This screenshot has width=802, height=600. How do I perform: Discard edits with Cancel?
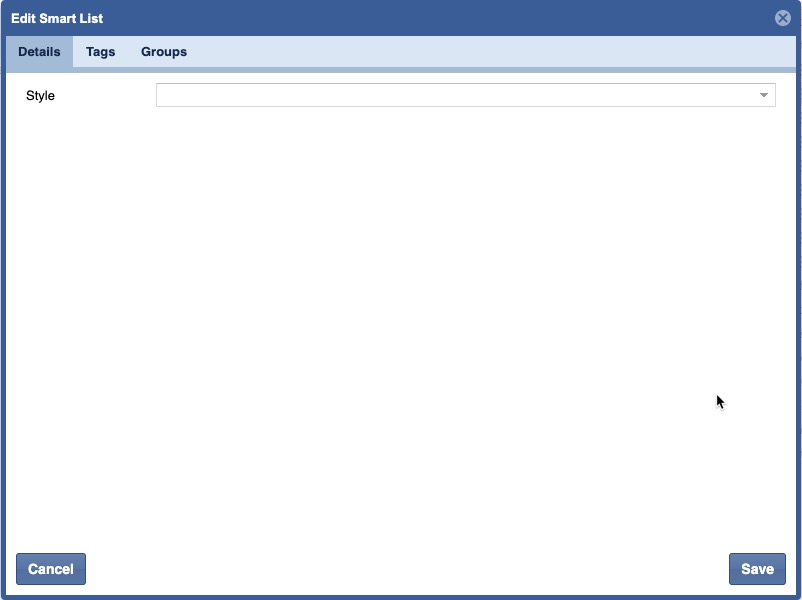point(51,569)
